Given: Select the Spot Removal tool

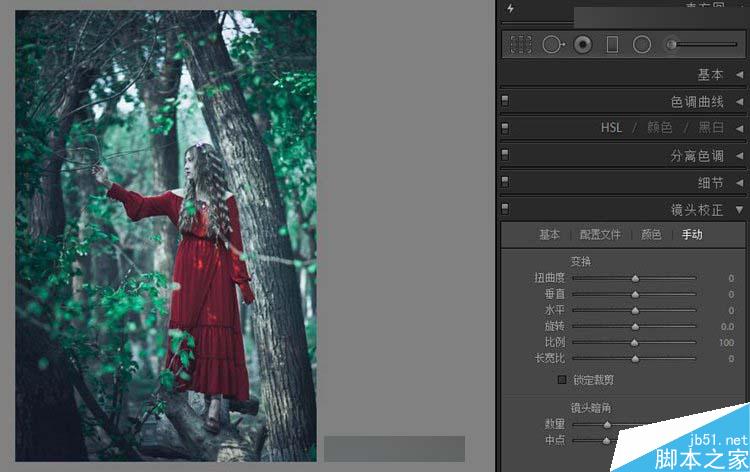Looking at the screenshot, I should [x=553, y=44].
